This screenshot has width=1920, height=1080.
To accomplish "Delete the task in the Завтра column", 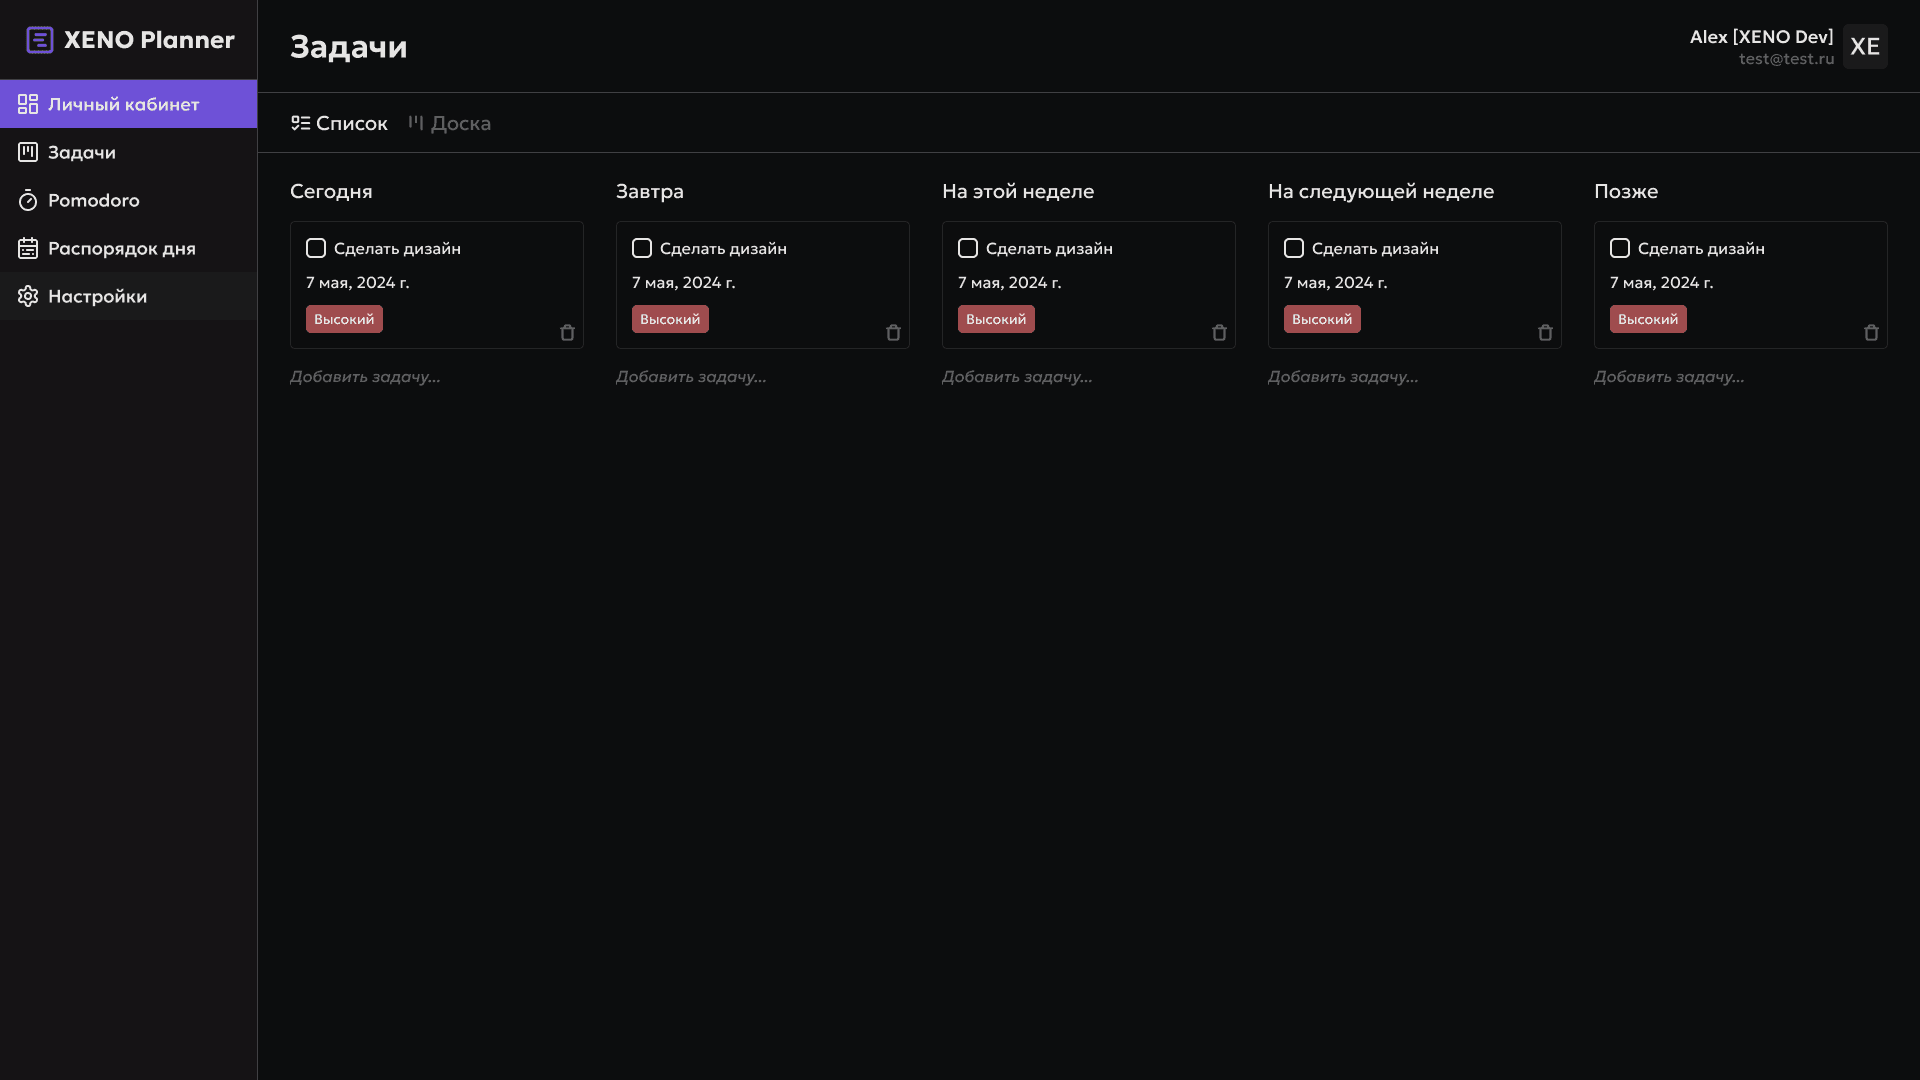I will click(893, 333).
